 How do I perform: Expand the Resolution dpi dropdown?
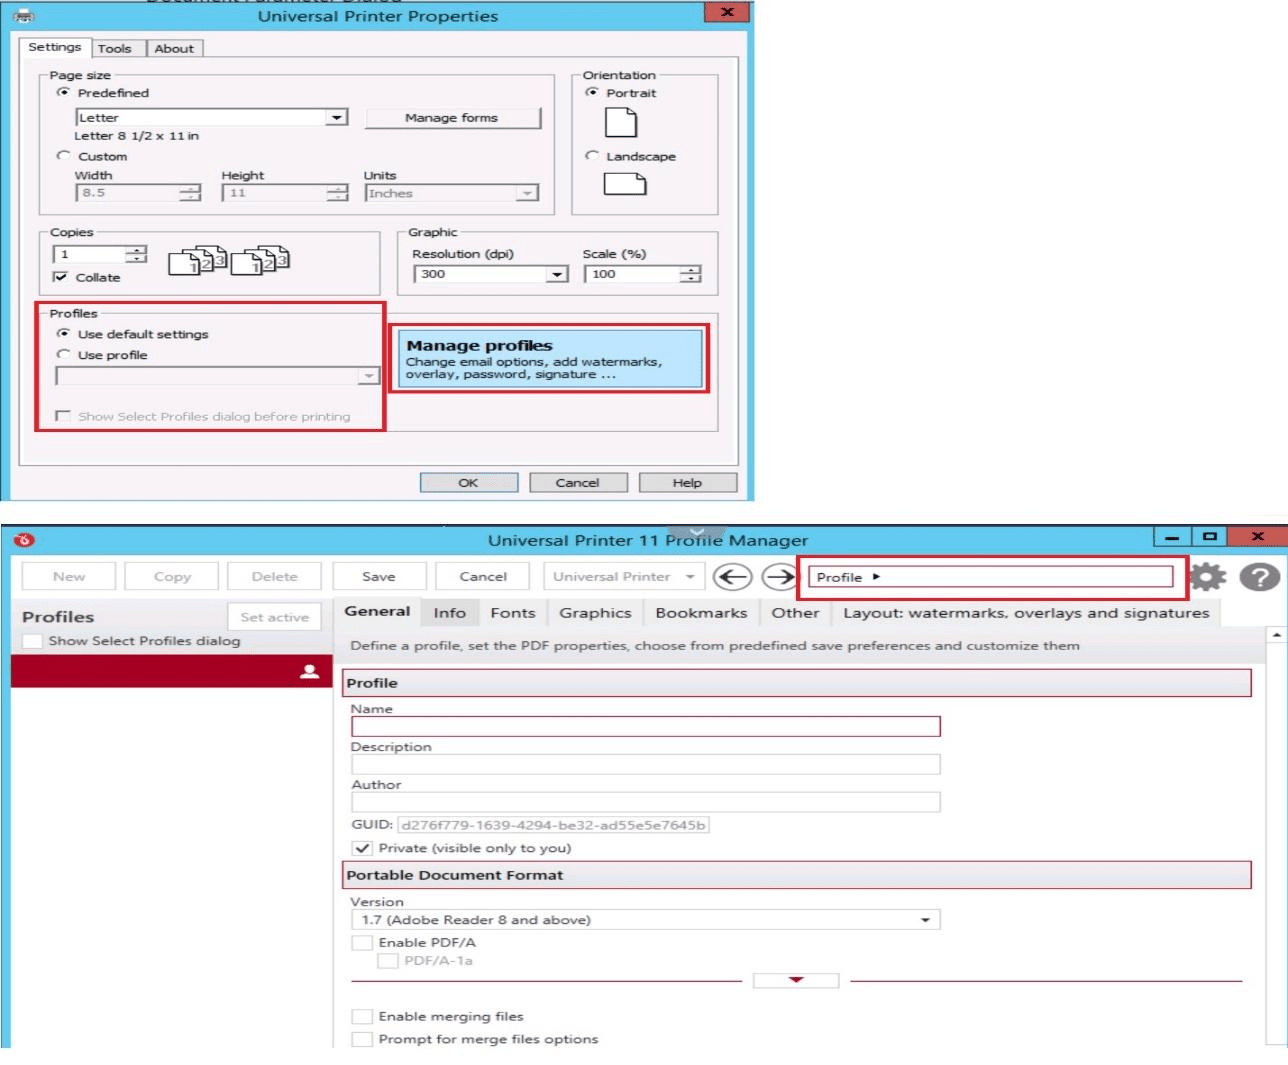557,274
